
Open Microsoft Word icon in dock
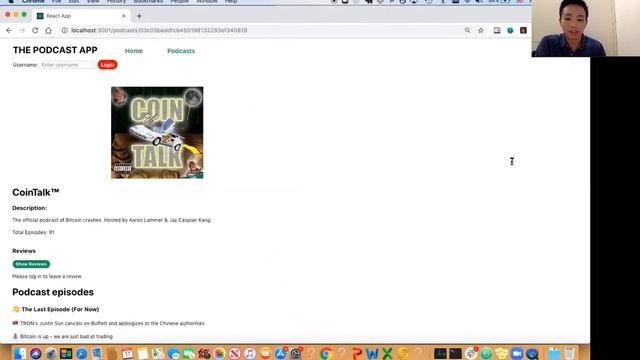(372, 353)
